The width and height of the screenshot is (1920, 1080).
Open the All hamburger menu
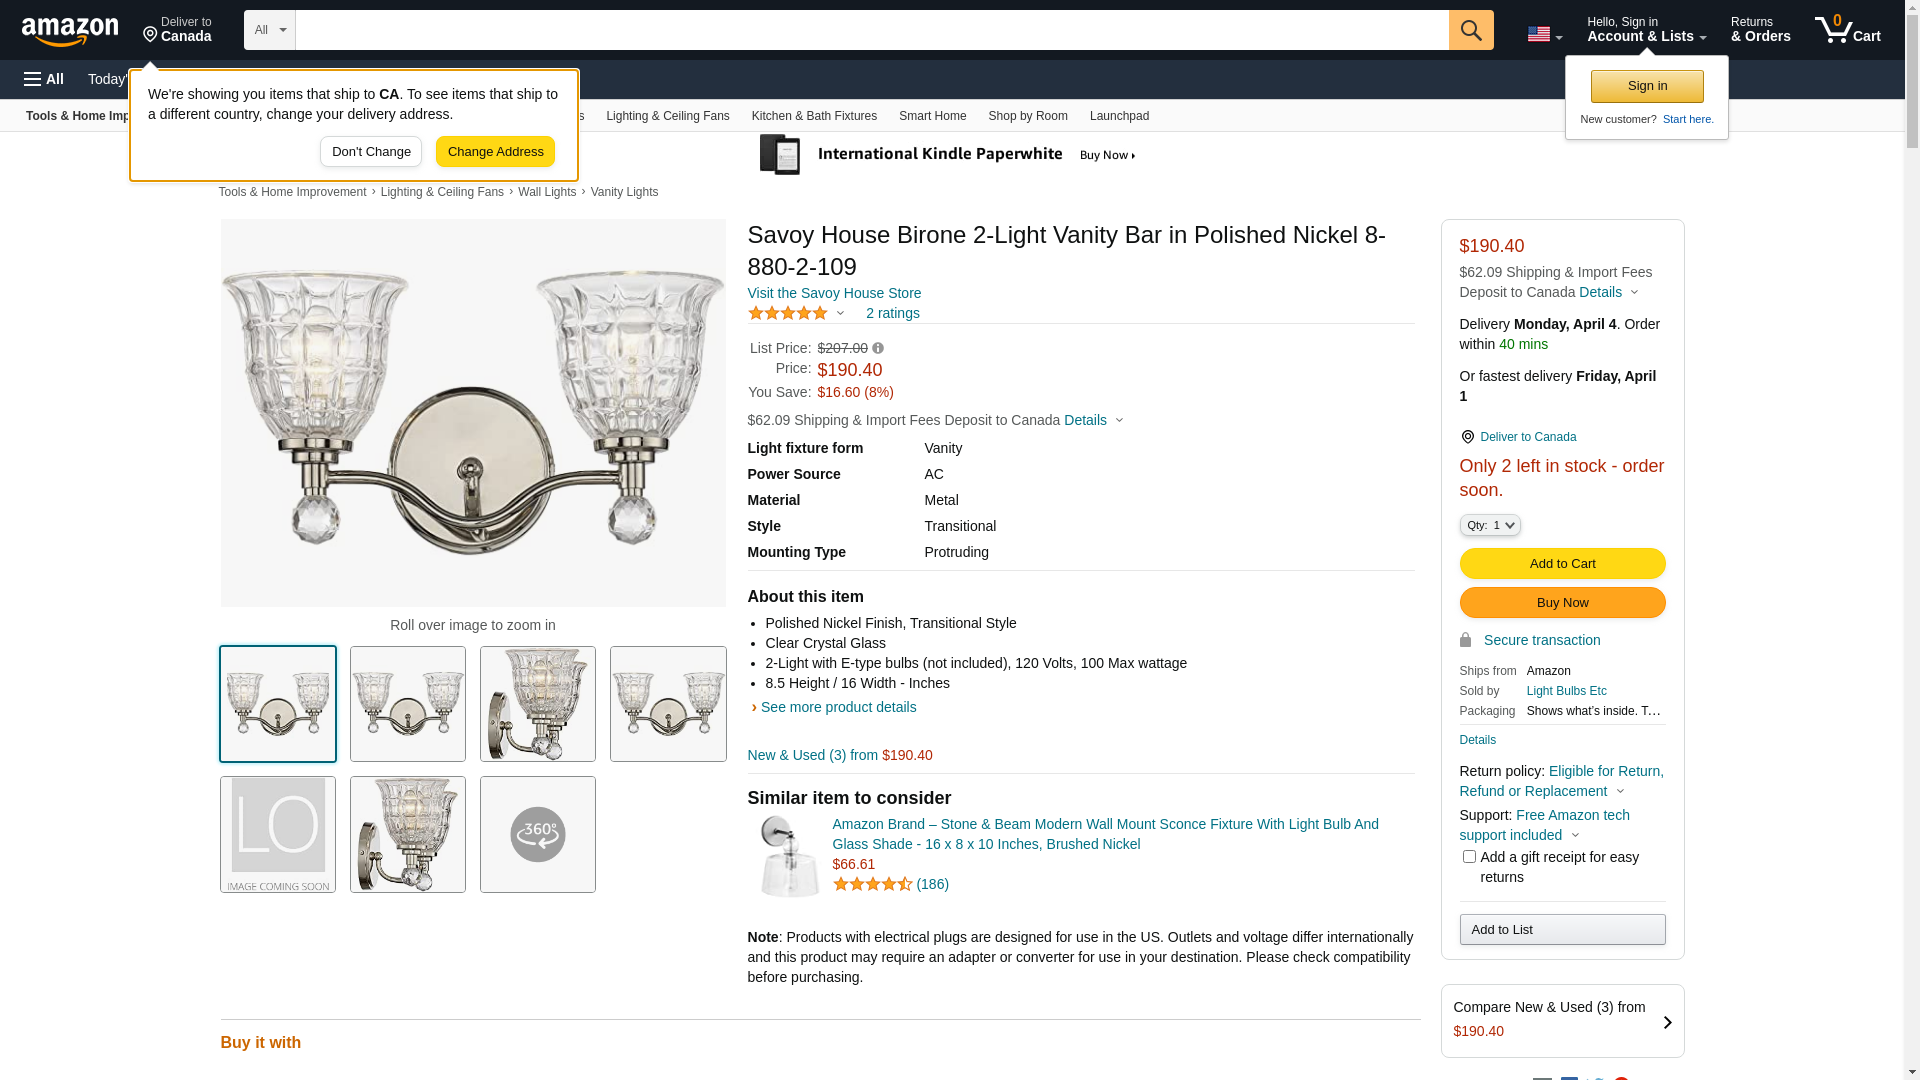click(x=44, y=79)
